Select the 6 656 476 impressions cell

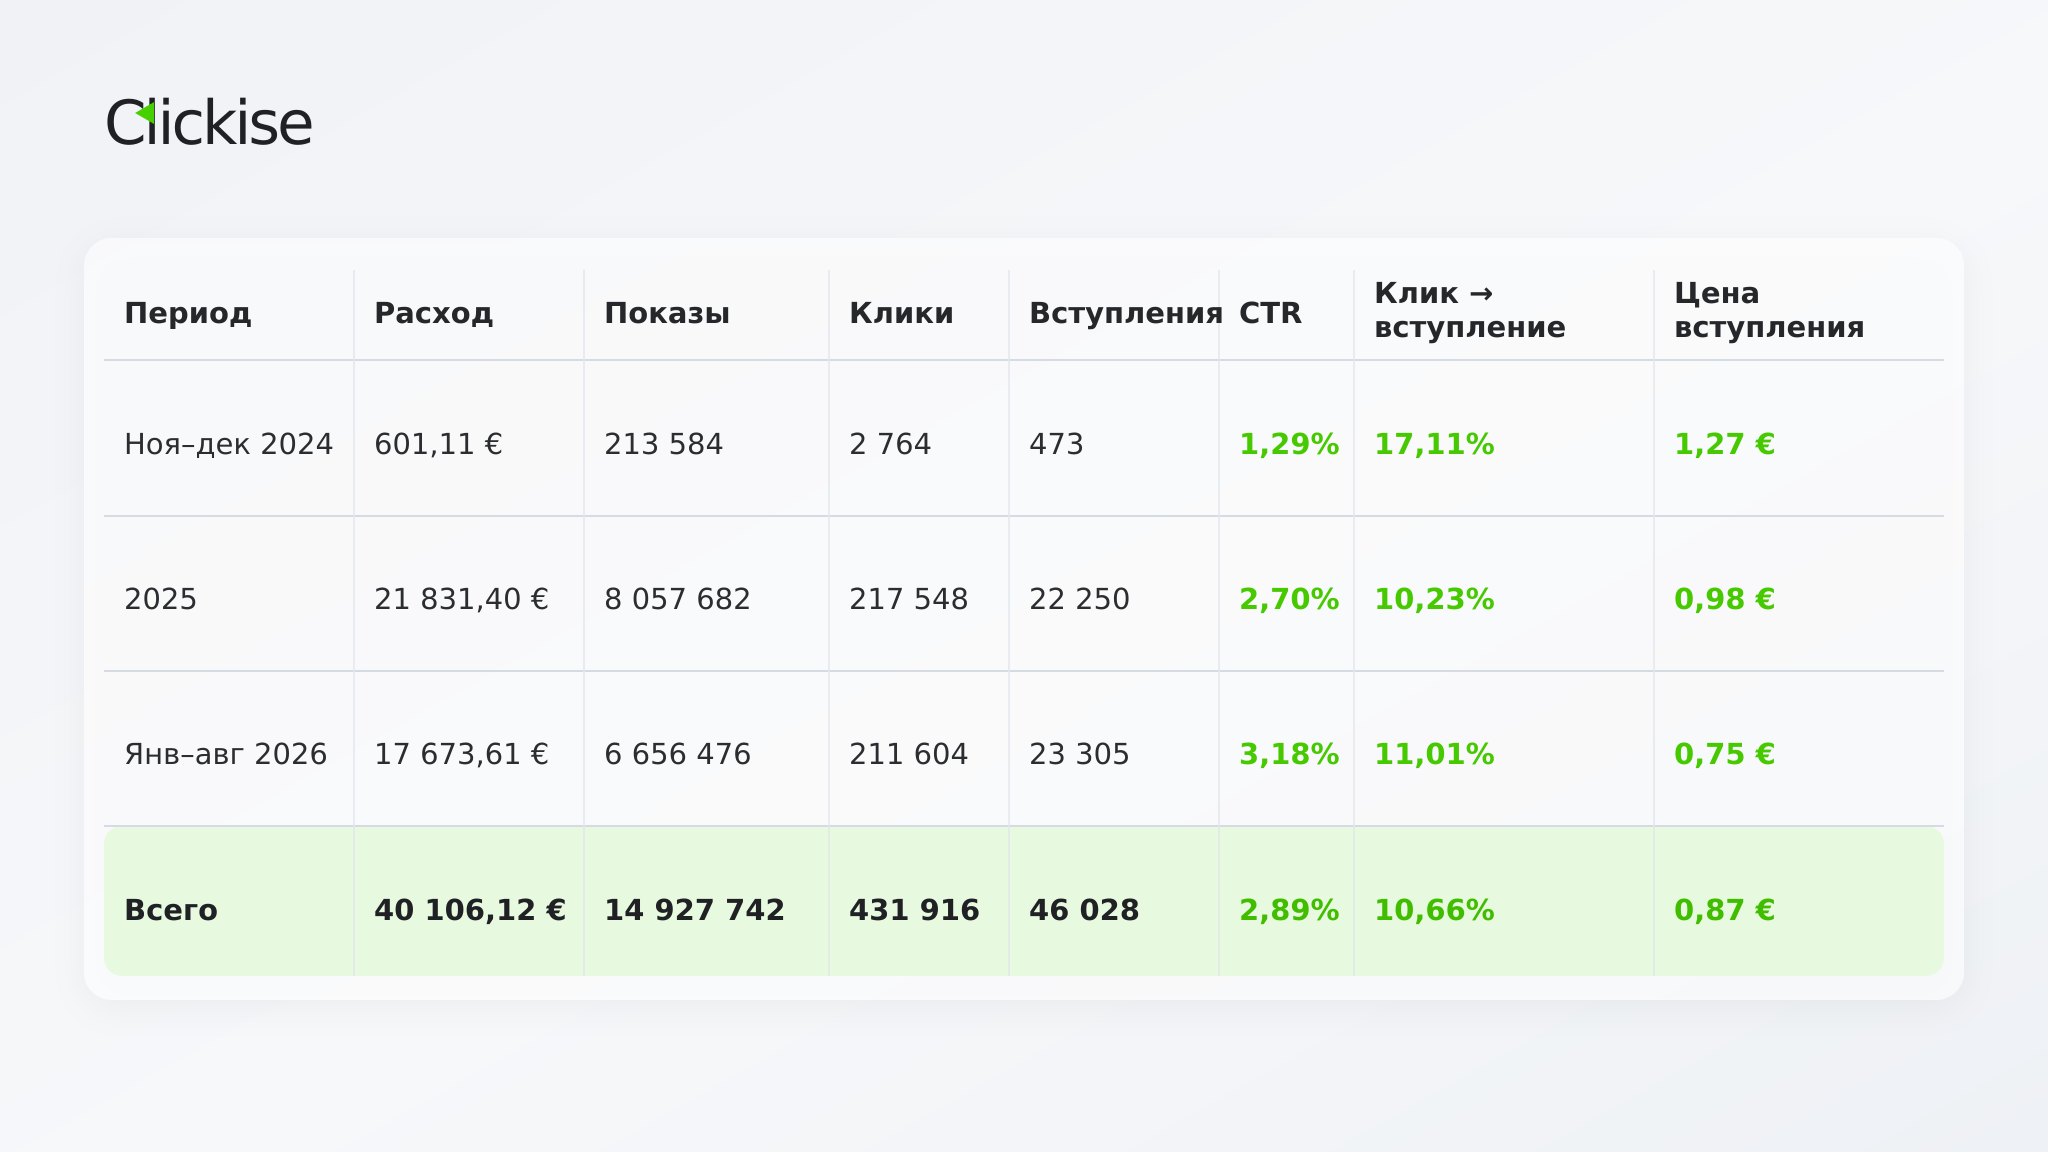677,754
